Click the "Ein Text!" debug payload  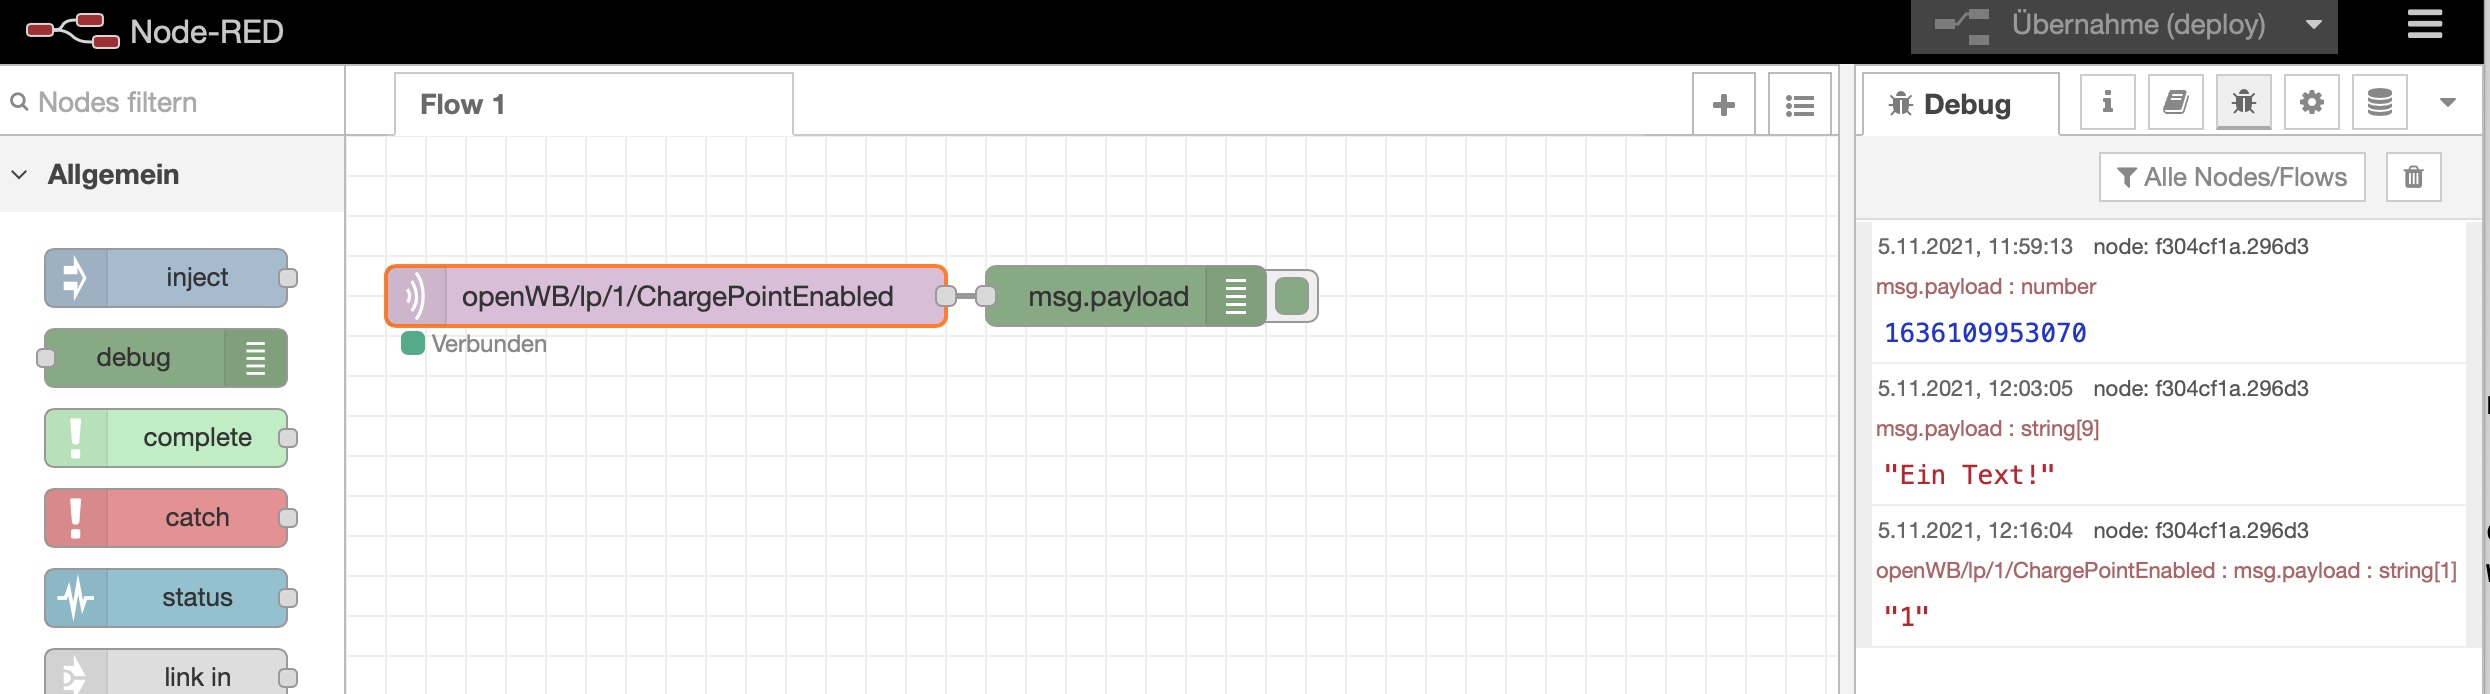[x=1969, y=475]
